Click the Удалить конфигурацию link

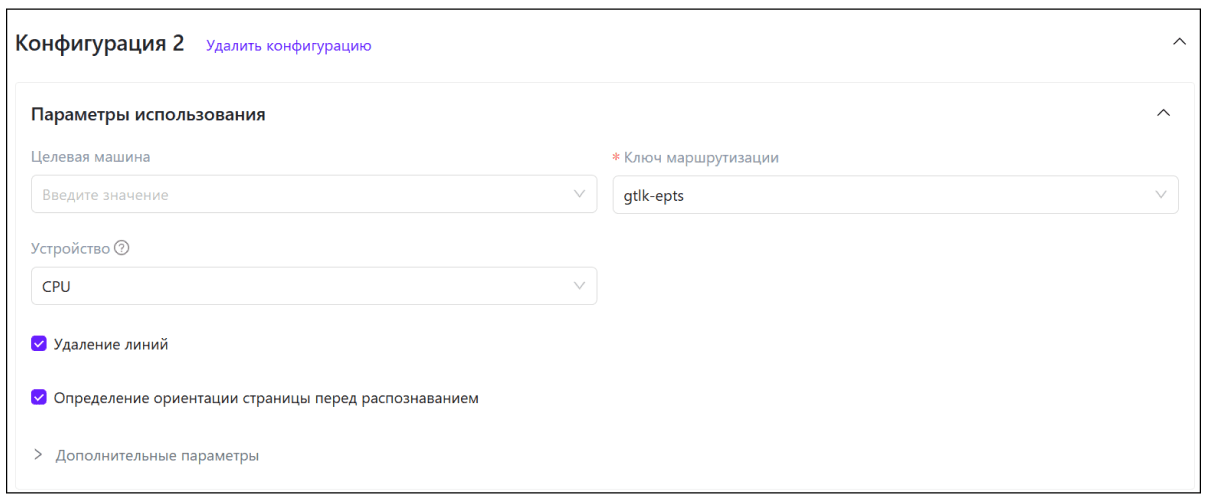288,46
